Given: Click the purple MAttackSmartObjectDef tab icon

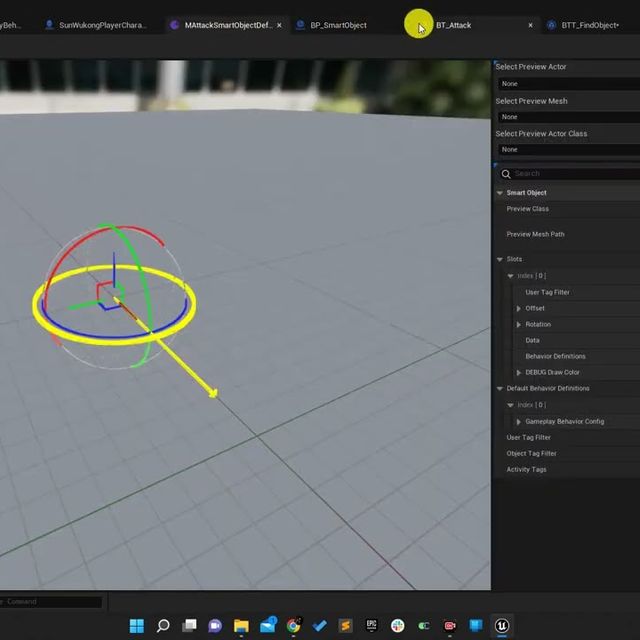Looking at the screenshot, I should [x=174, y=25].
